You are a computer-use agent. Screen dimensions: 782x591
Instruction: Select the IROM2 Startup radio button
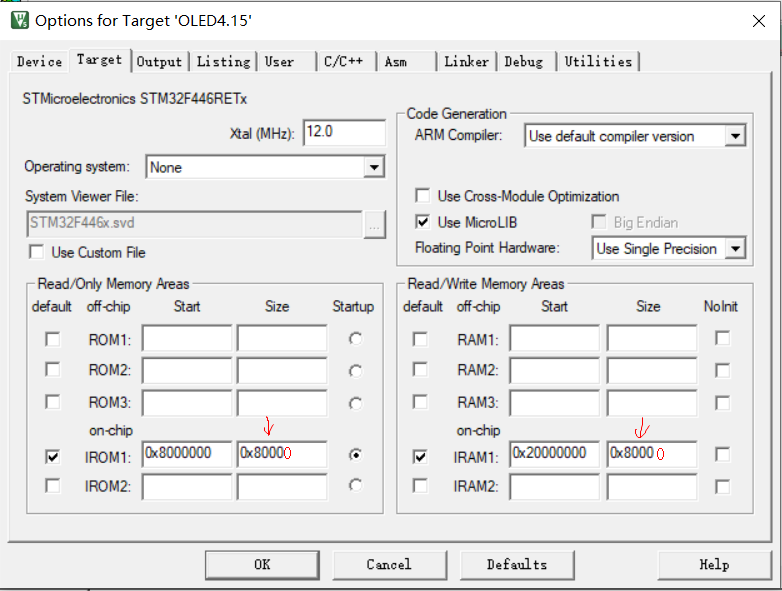[x=355, y=485]
